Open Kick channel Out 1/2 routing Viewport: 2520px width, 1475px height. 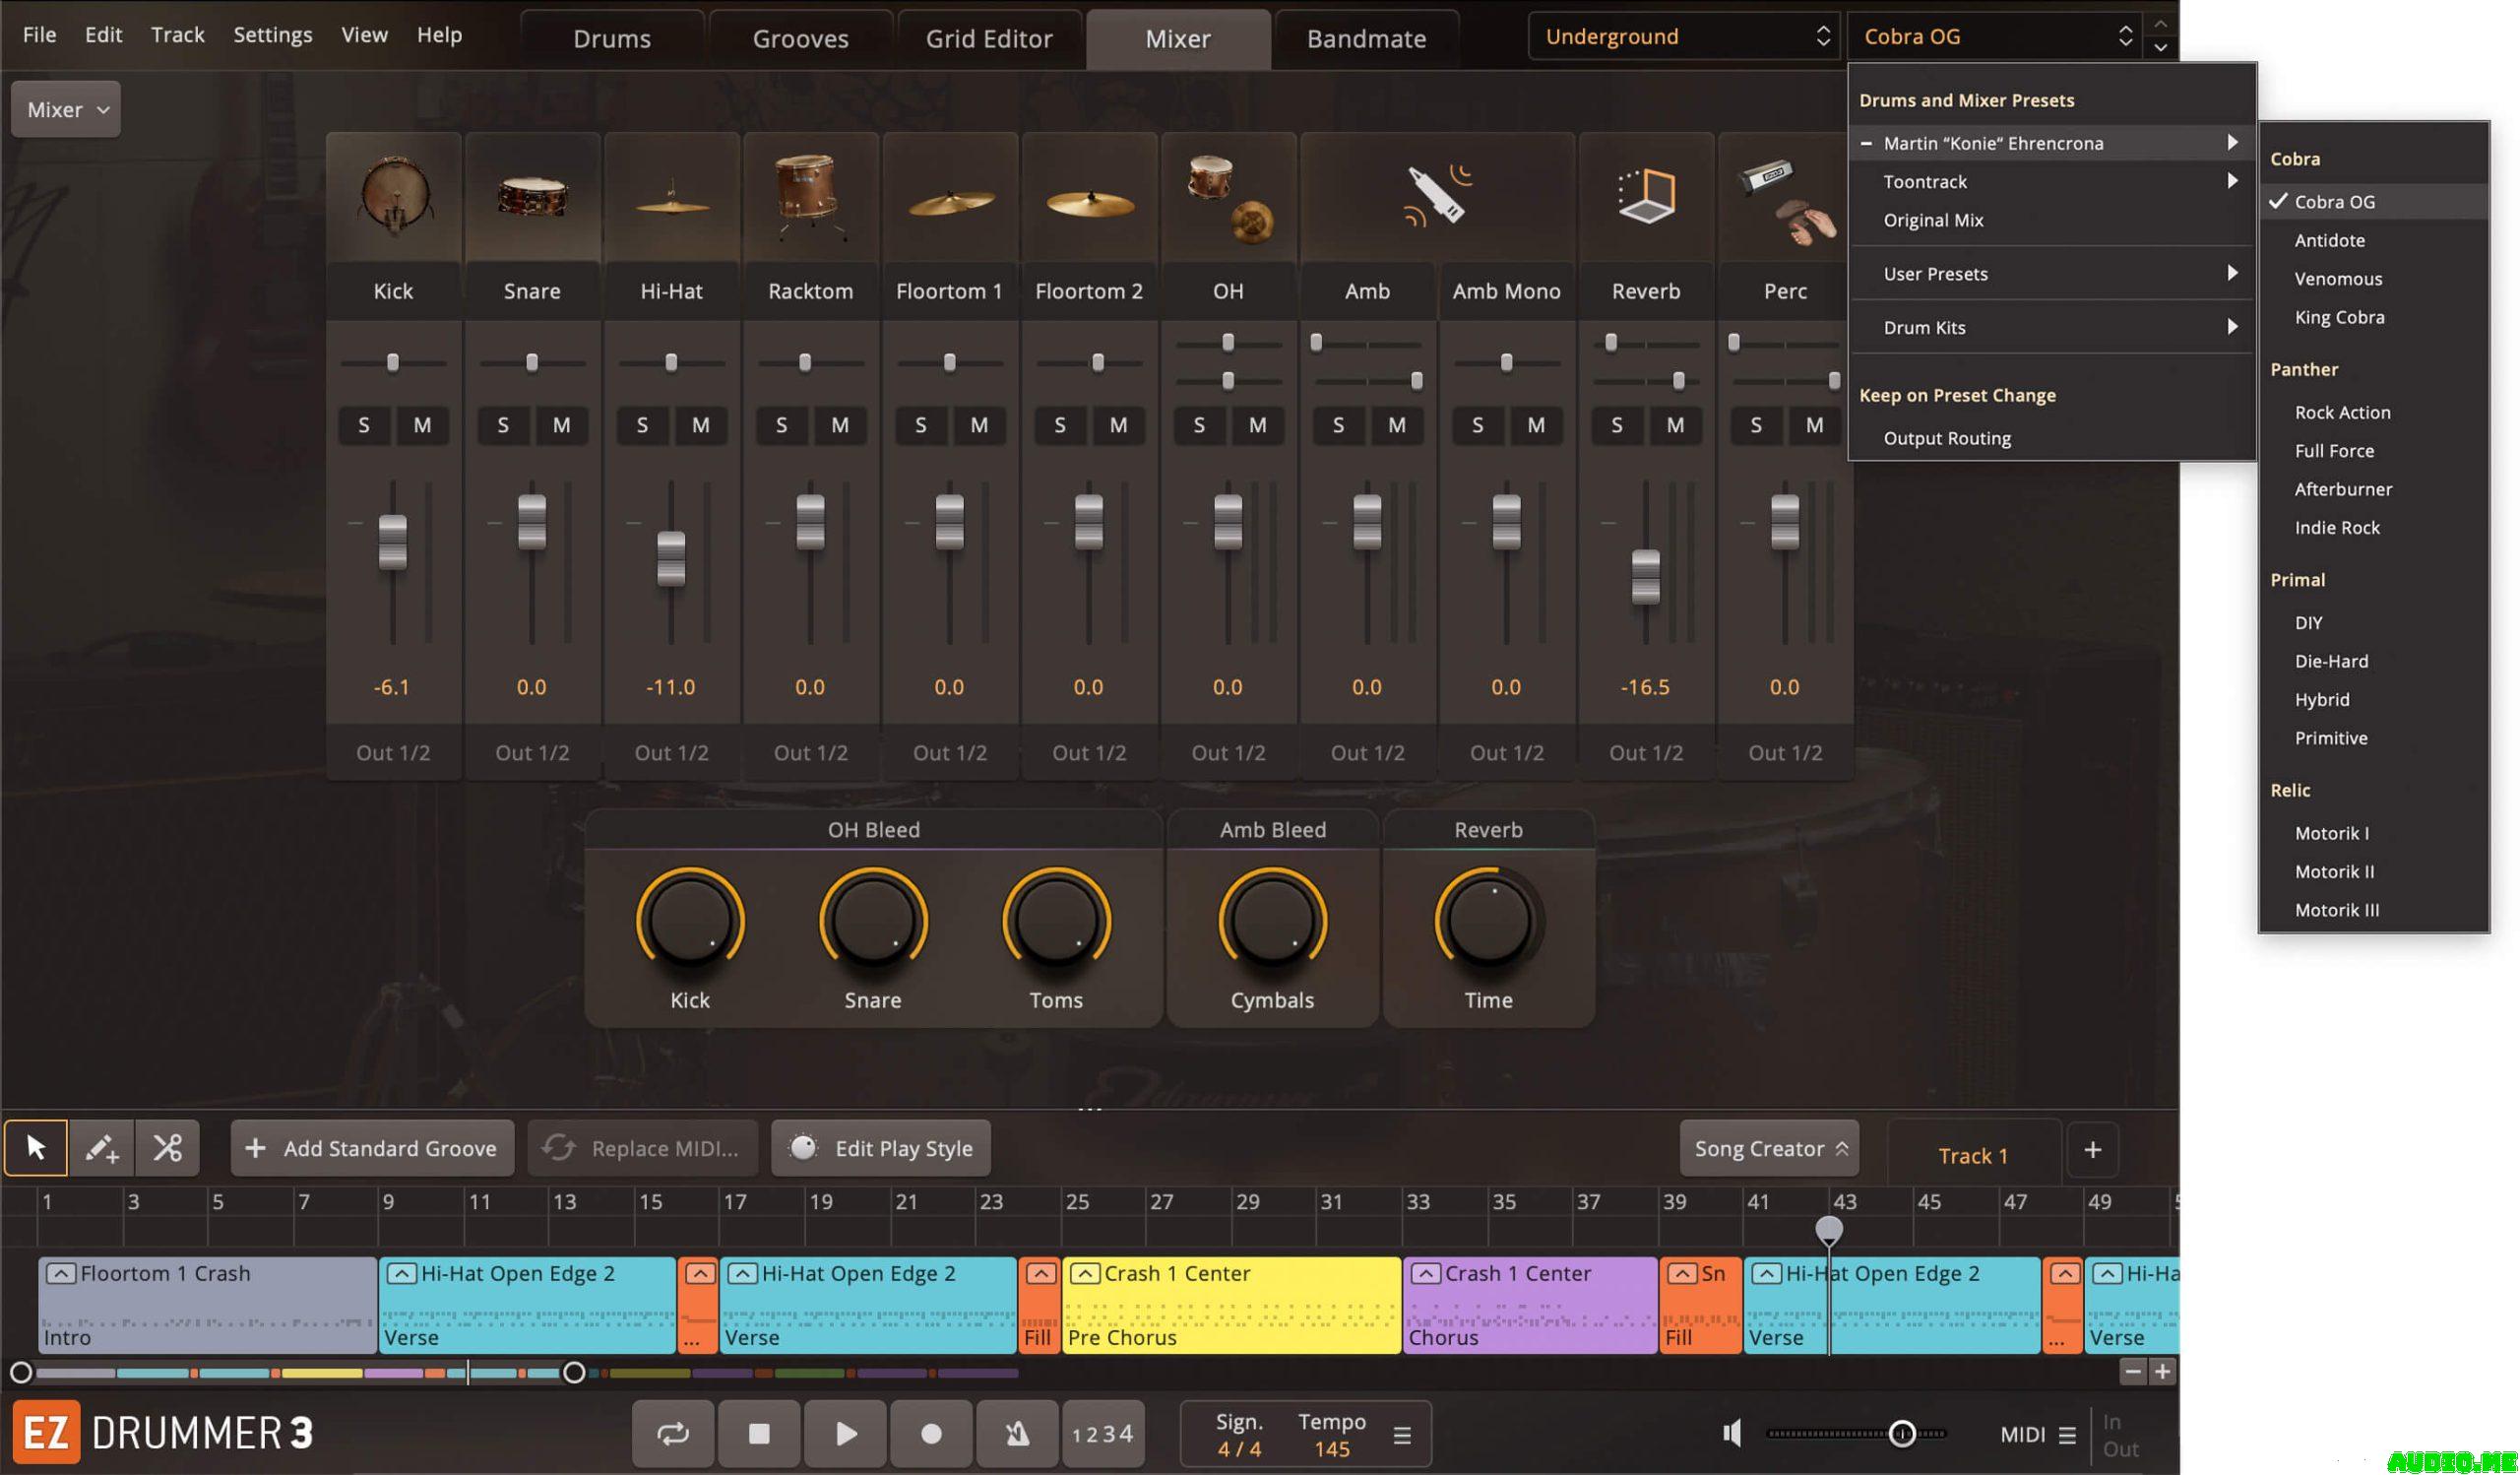pyautogui.click(x=393, y=753)
